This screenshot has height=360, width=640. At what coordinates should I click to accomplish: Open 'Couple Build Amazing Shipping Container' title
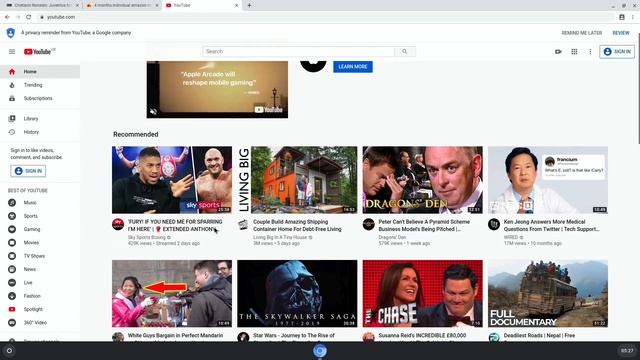coord(297,225)
